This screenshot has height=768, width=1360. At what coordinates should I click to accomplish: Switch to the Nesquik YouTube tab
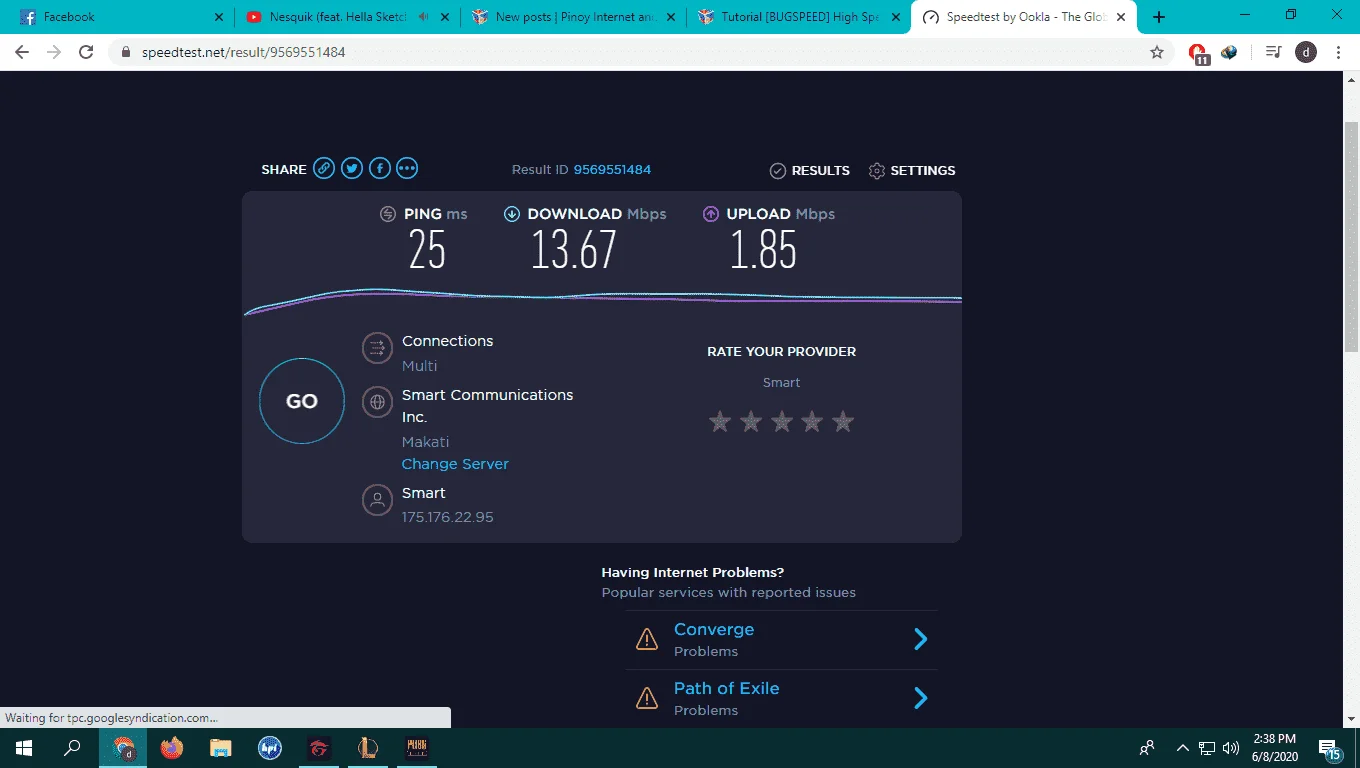(x=348, y=17)
